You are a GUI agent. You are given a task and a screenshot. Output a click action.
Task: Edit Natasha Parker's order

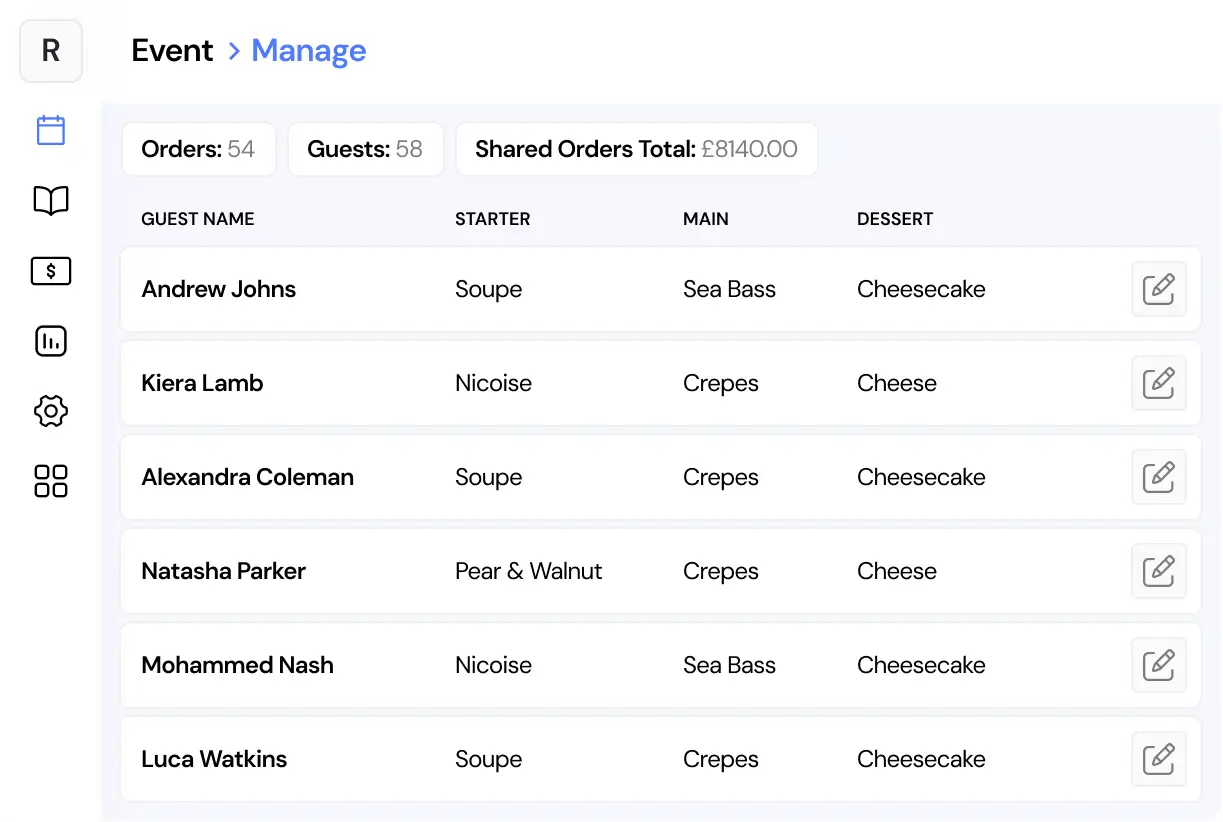tap(1158, 571)
